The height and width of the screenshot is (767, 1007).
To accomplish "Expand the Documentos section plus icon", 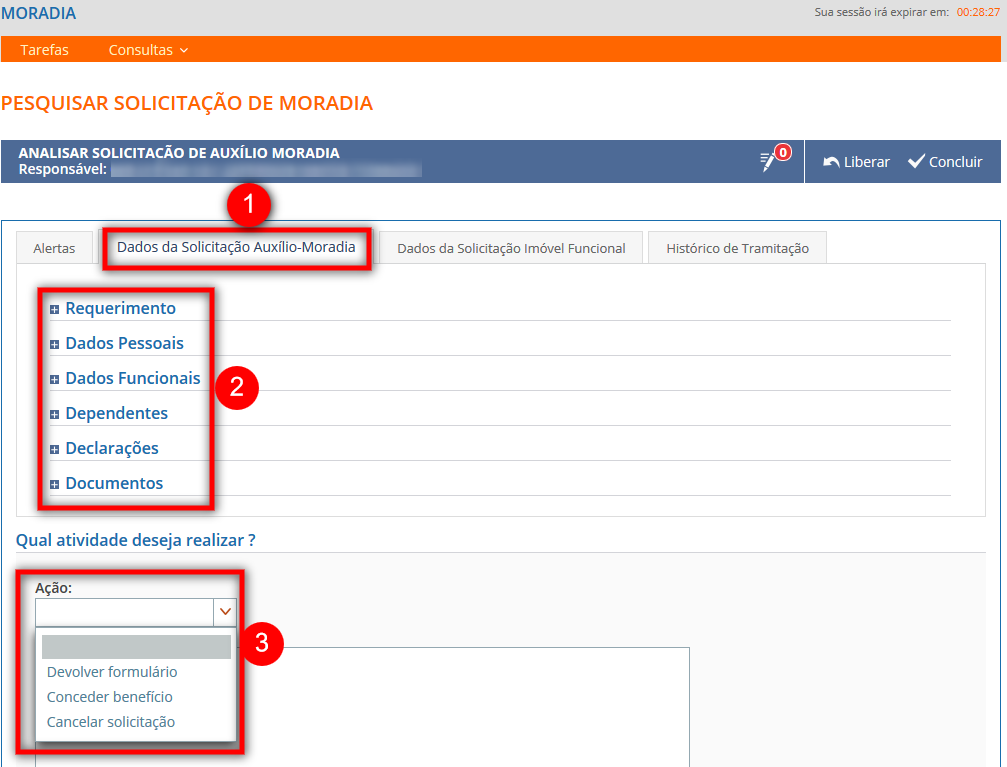I will pyautogui.click(x=55, y=484).
